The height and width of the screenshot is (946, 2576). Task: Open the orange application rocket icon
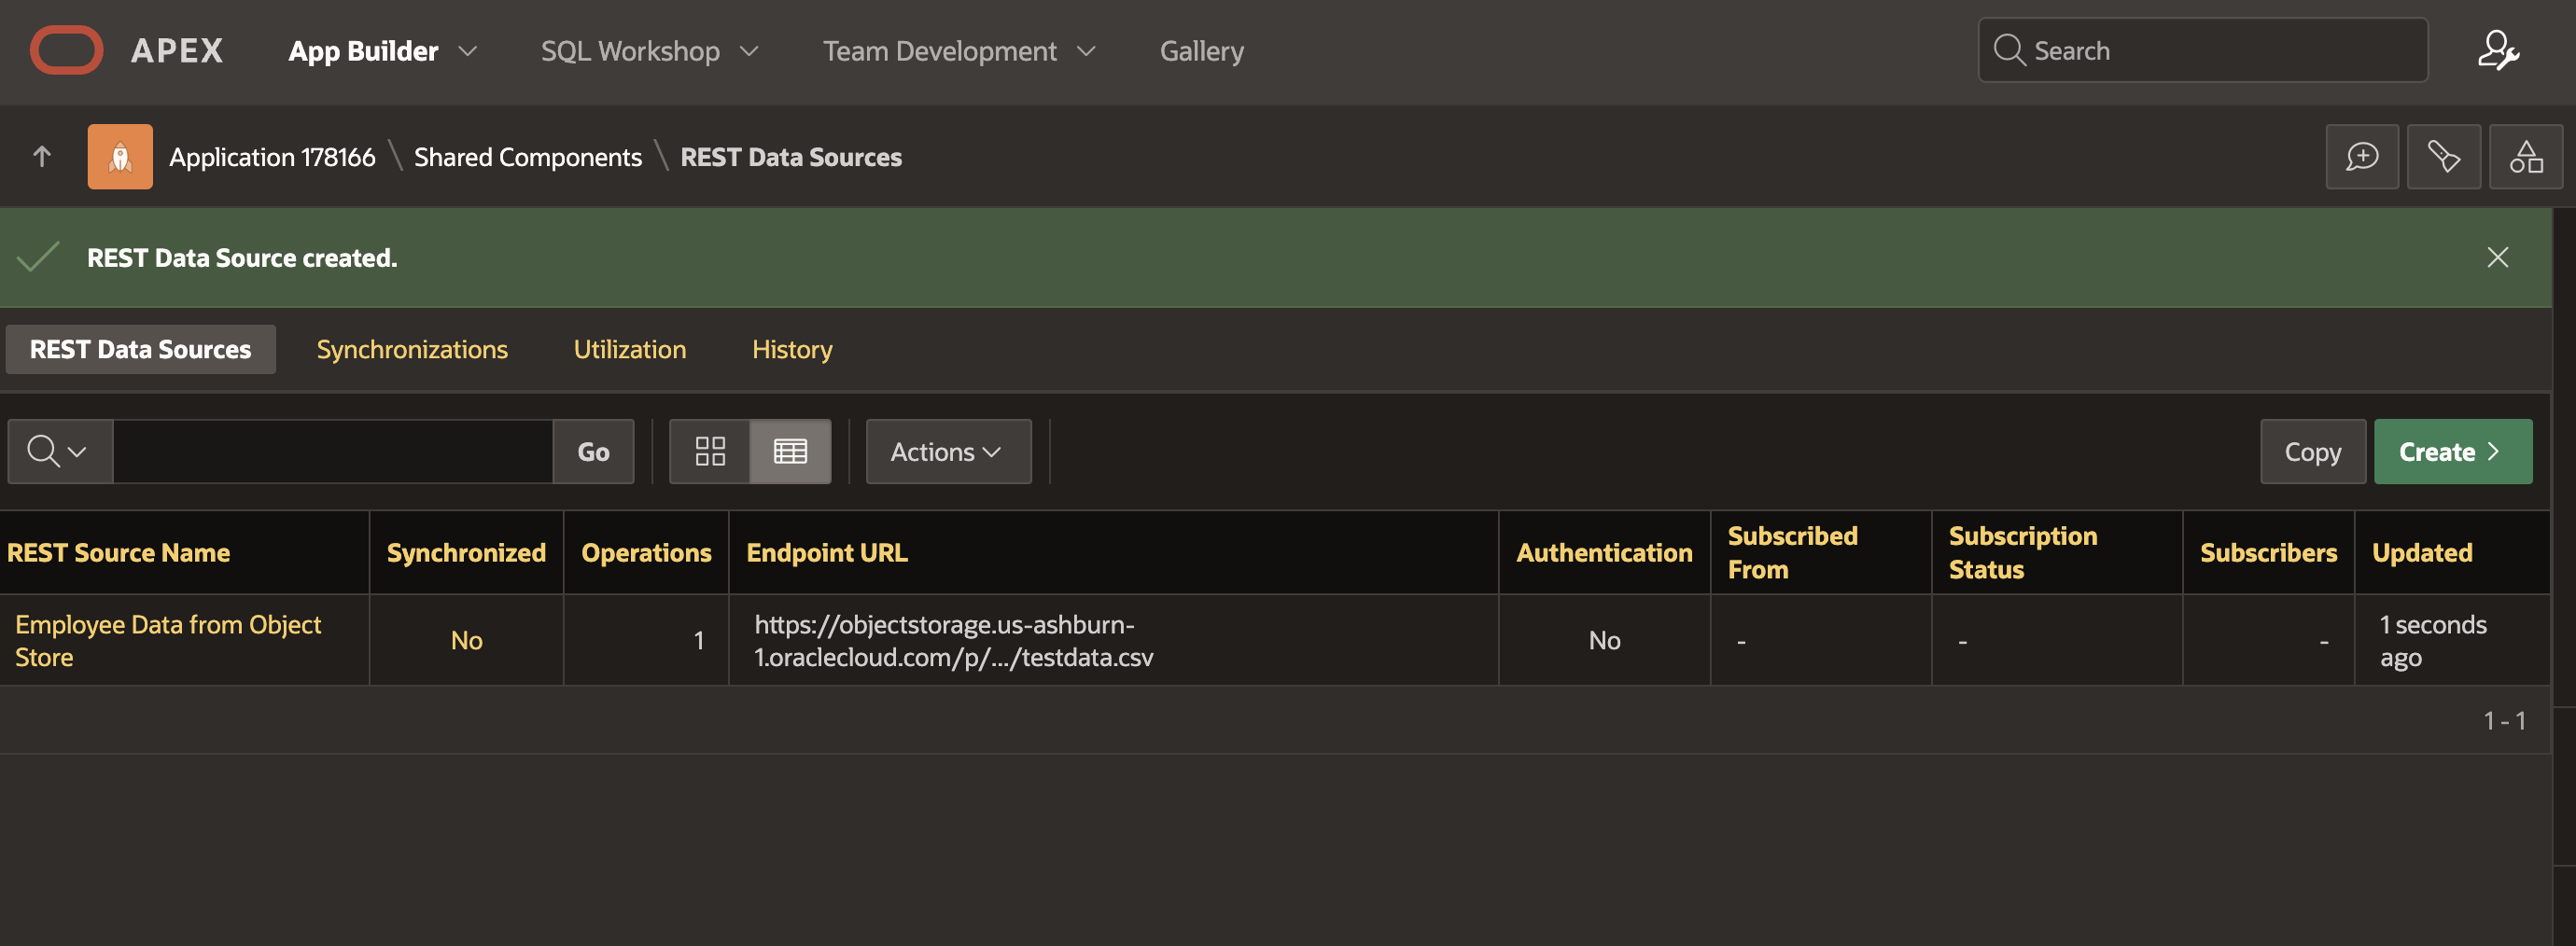(x=120, y=157)
